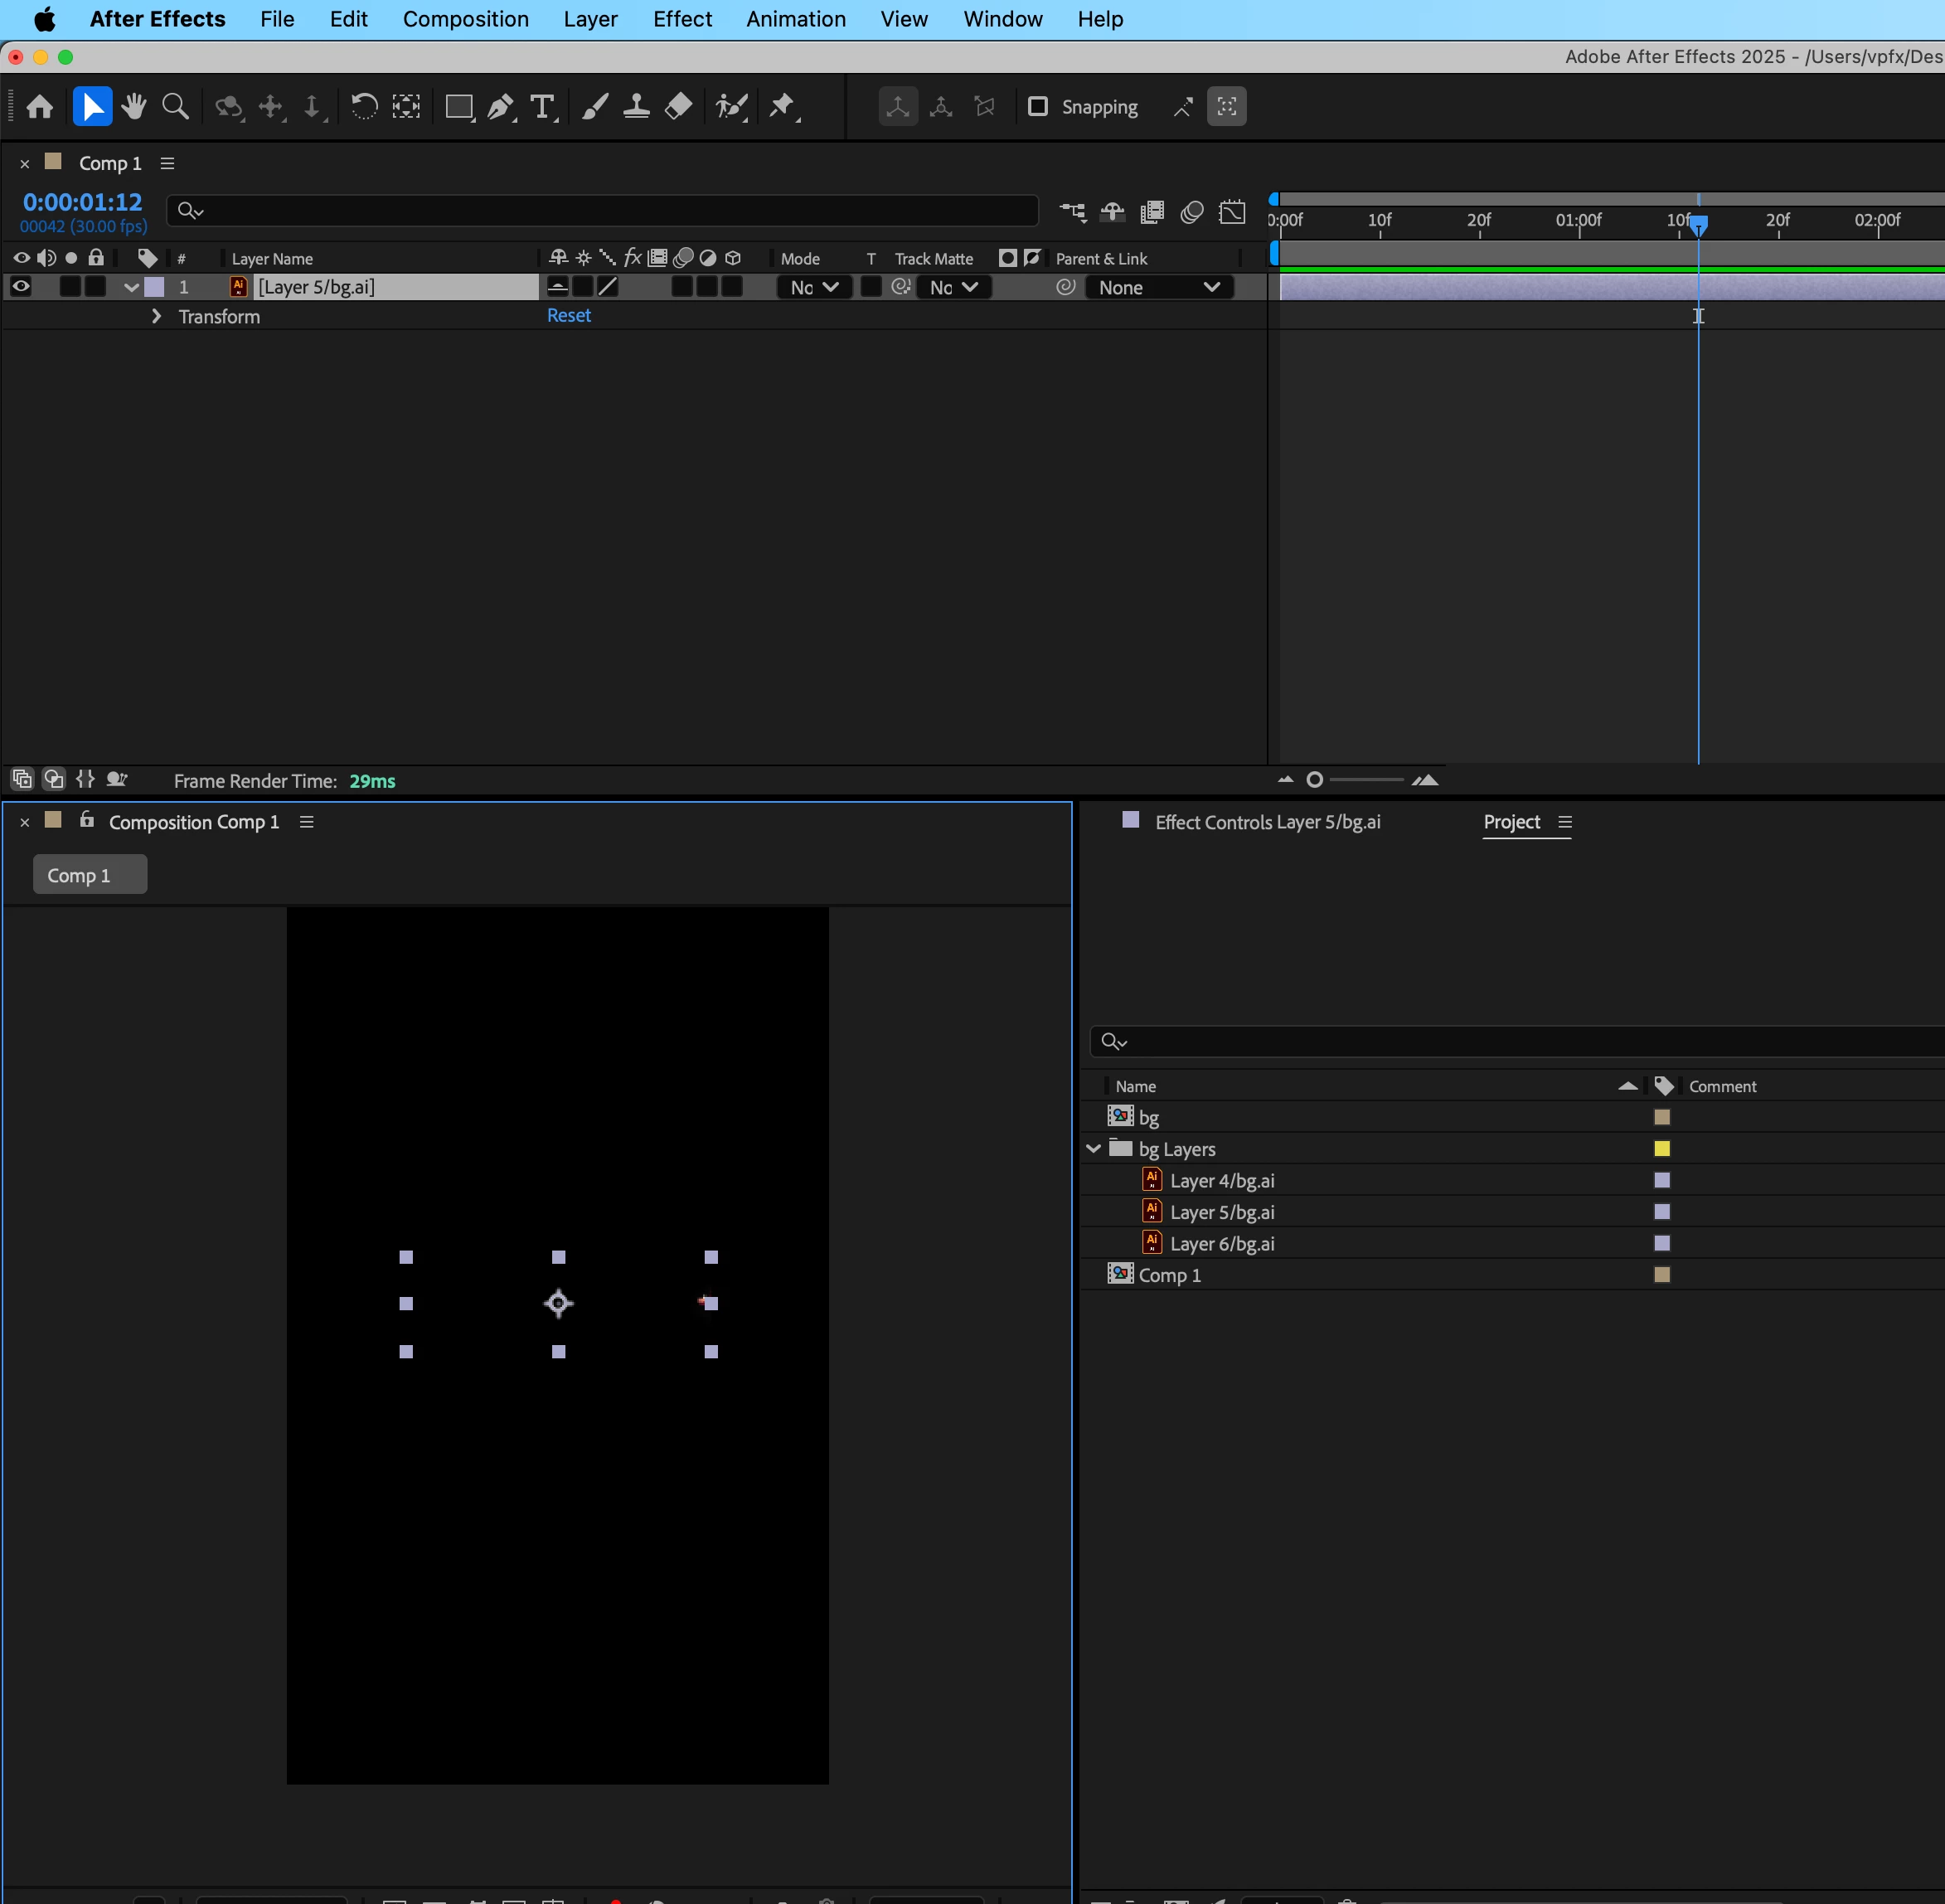This screenshot has height=1904, width=1945.
Task: Toggle lock switch for Layer 5/bg.ai
Action: pyautogui.click(x=95, y=287)
